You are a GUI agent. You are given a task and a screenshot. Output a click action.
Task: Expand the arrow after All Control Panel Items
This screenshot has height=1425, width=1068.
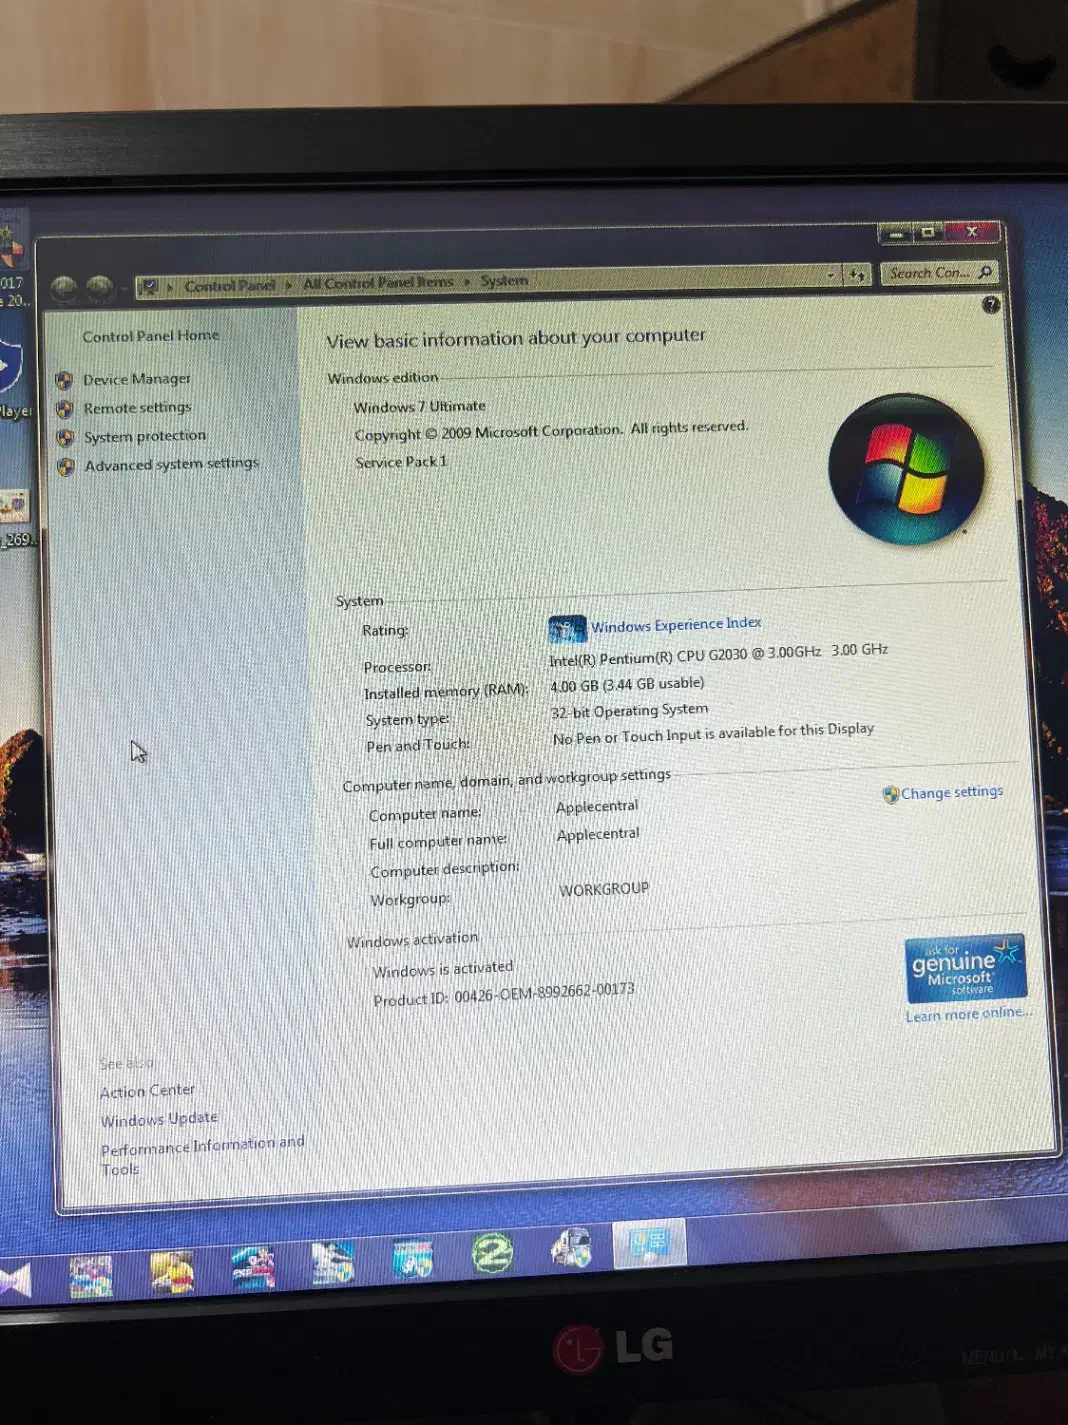point(467,282)
